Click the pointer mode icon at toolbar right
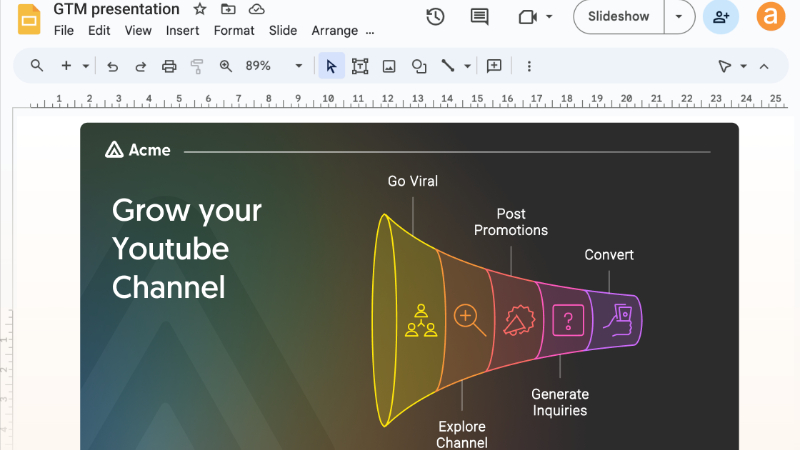 [724, 66]
